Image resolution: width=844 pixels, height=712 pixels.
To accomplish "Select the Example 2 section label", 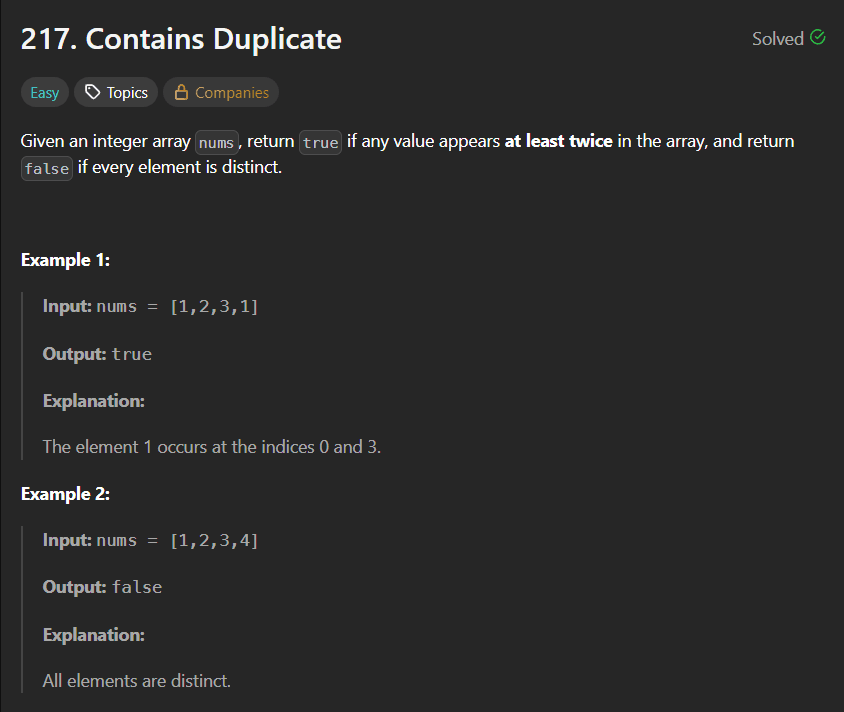I will tap(65, 493).
